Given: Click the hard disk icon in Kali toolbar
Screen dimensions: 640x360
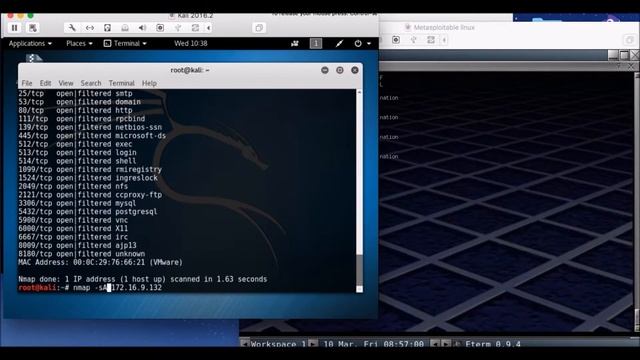Looking at the screenshot, I should 107,28.
